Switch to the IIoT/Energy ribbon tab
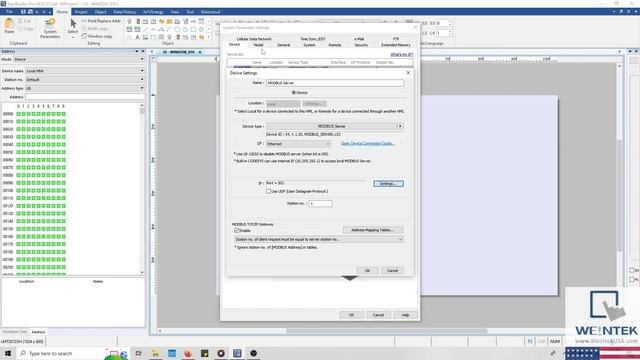This screenshot has width=640, height=360. (153, 12)
